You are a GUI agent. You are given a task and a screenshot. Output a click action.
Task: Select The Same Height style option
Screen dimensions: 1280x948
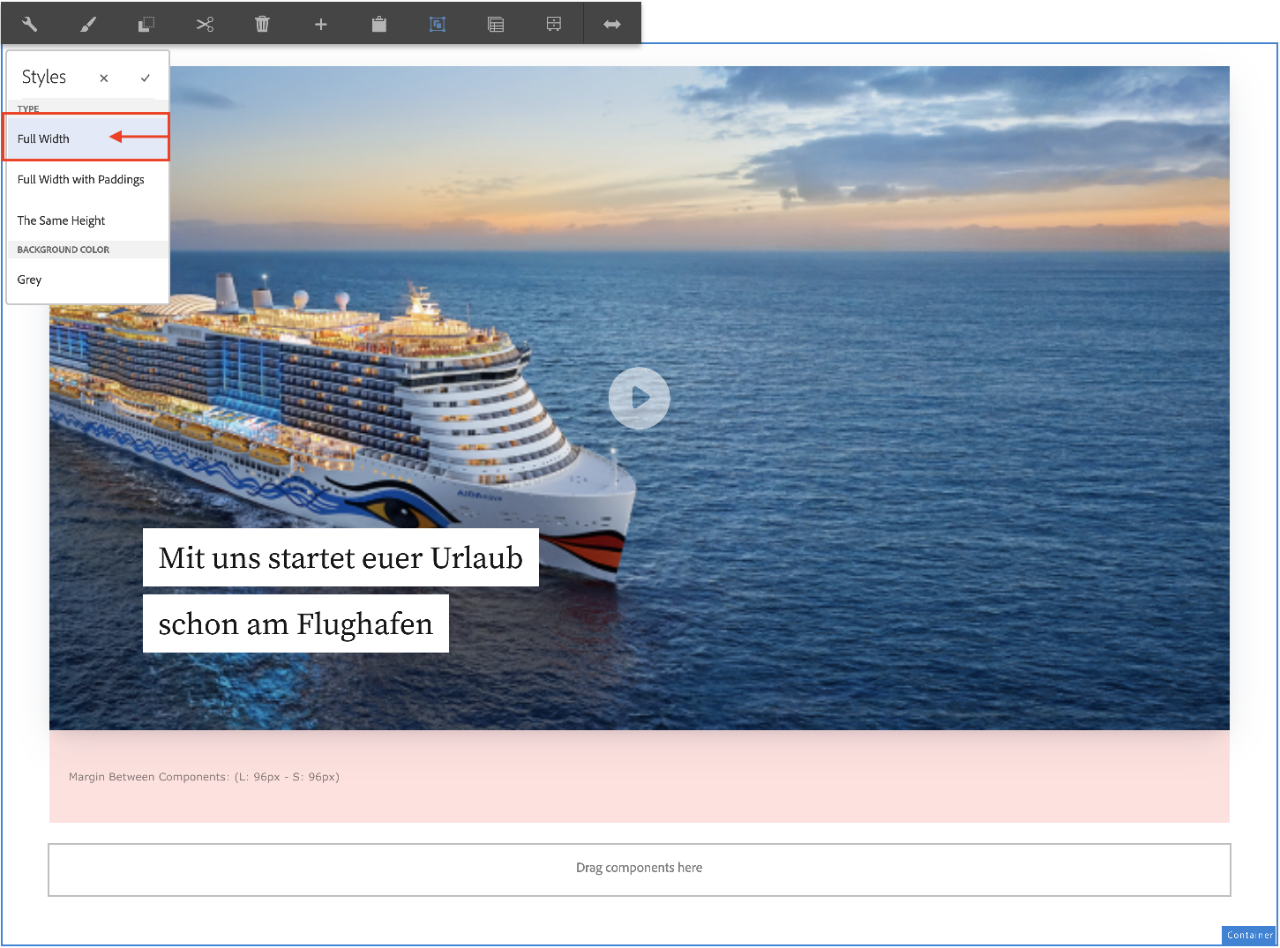60,221
